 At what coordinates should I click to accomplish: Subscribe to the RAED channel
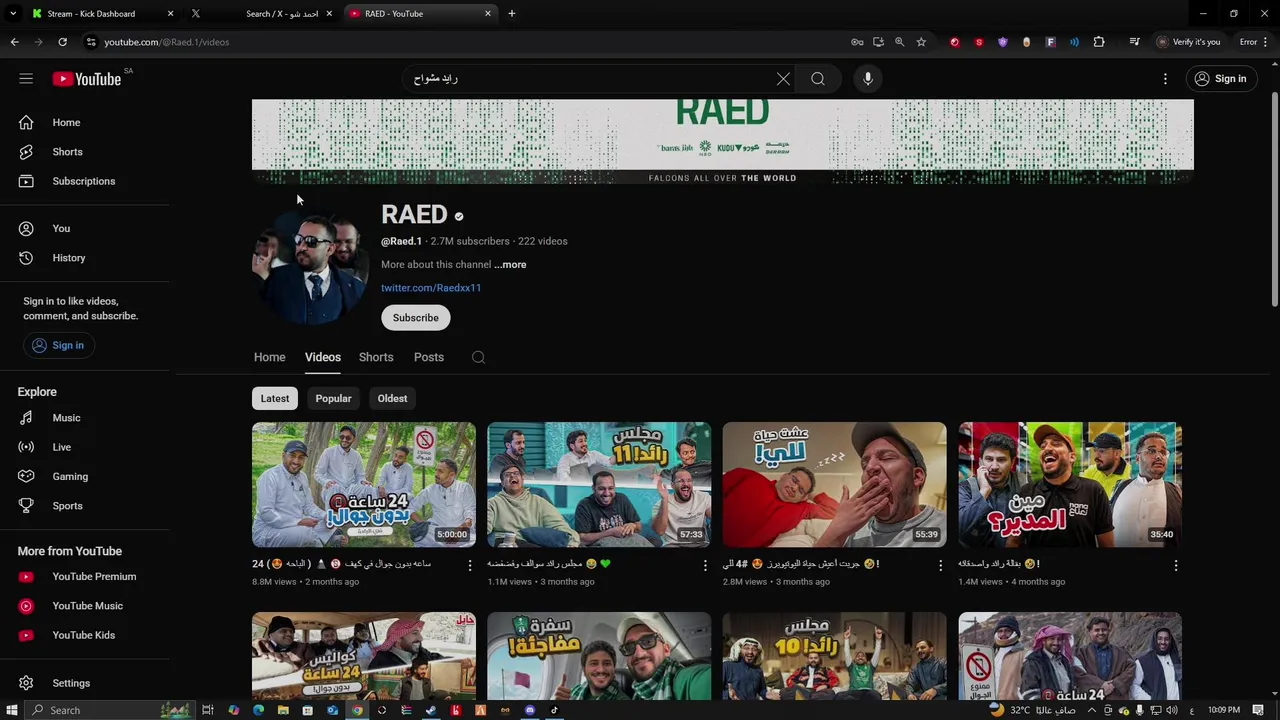point(415,318)
